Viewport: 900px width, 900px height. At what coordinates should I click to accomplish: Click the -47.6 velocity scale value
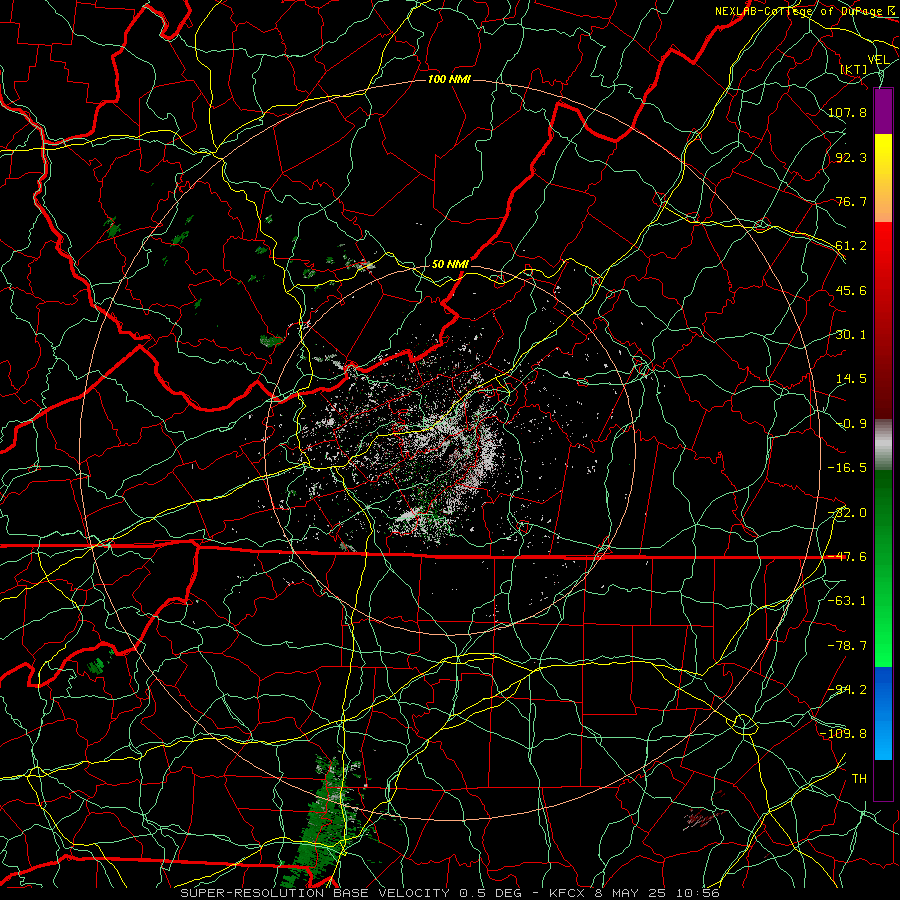(847, 557)
